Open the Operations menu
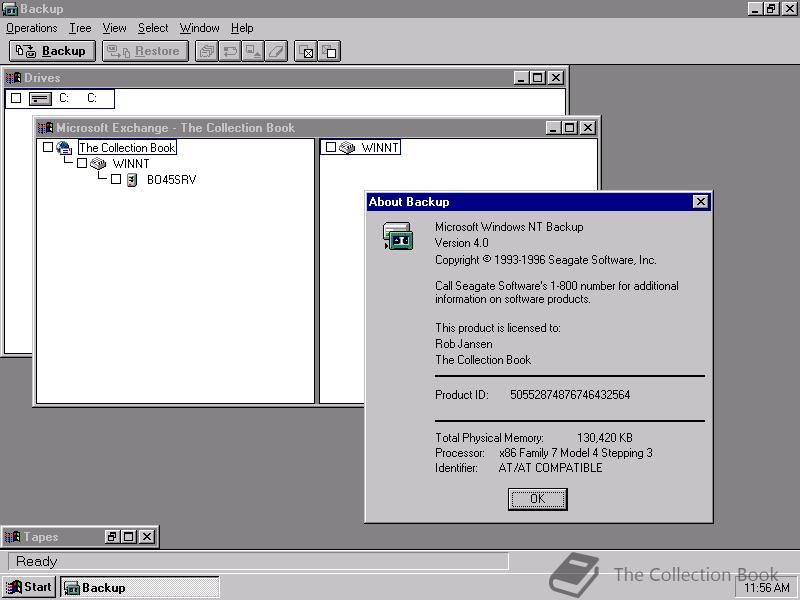This screenshot has height=600, width=800. (x=32, y=28)
